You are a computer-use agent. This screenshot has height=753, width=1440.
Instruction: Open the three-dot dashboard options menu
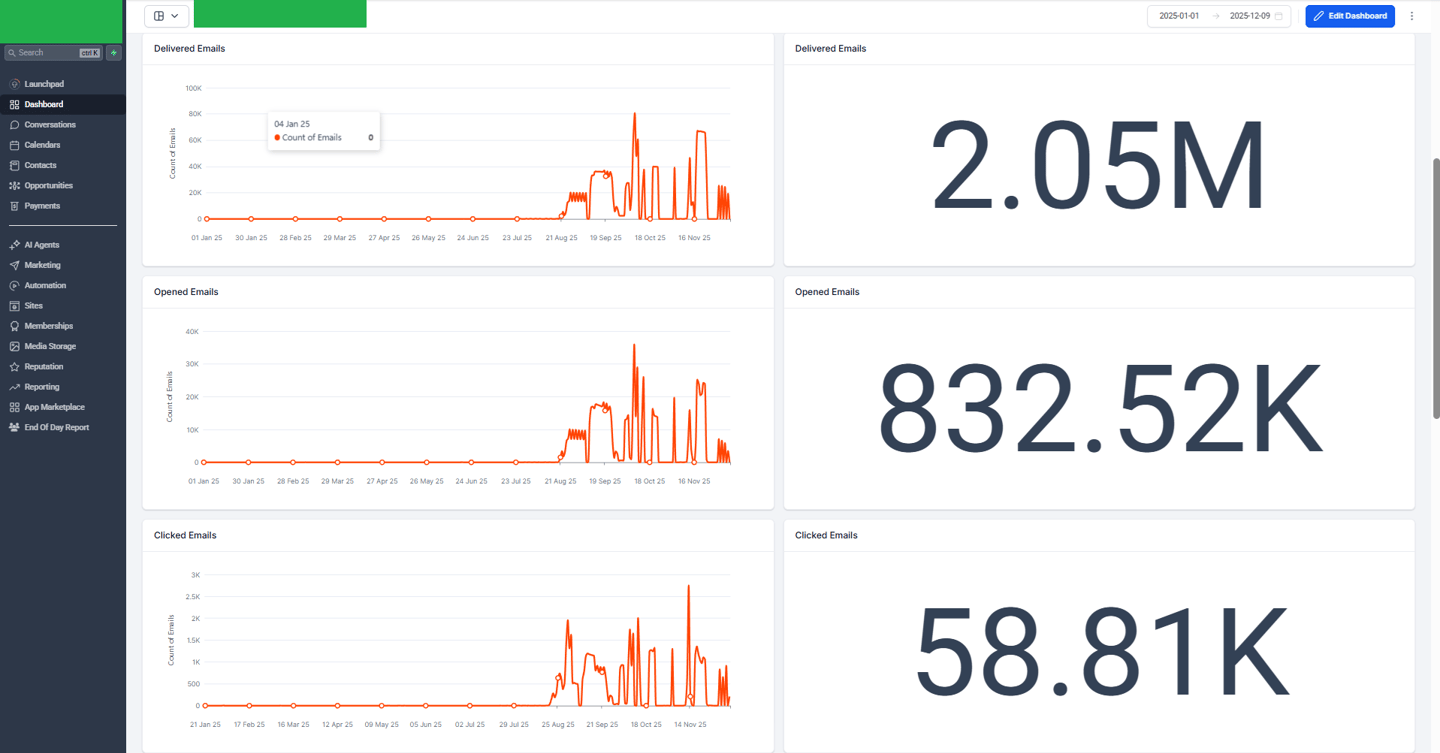click(x=1412, y=16)
